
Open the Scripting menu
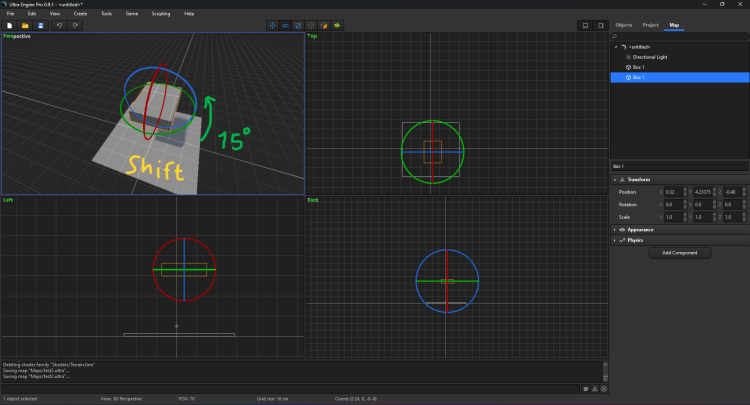(160, 14)
